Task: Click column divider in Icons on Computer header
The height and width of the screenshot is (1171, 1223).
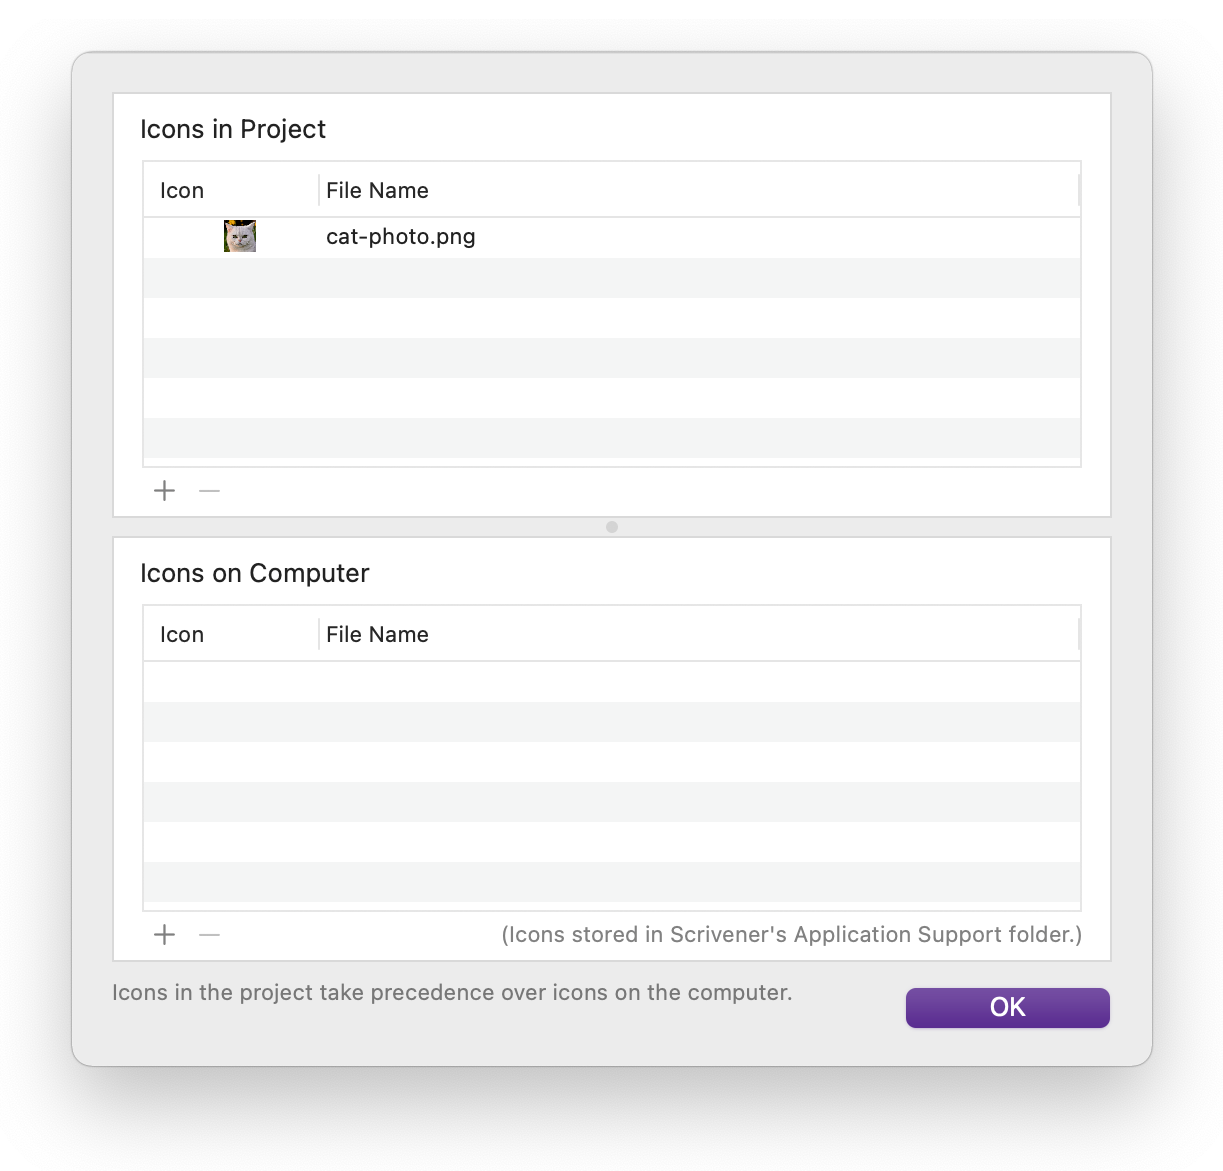Action: (319, 634)
